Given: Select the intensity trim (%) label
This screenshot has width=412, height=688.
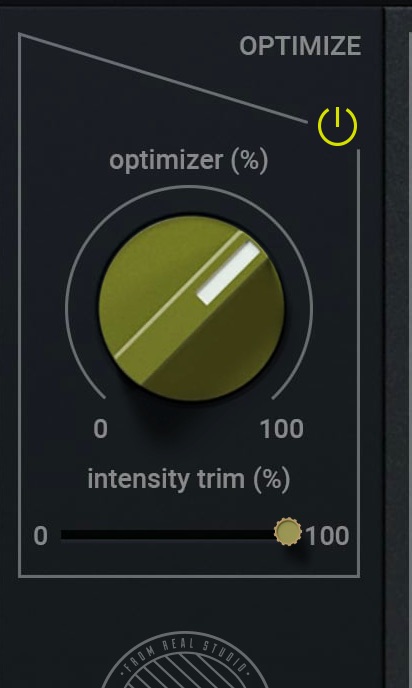Looking at the screenshot, I should [189, 479].
